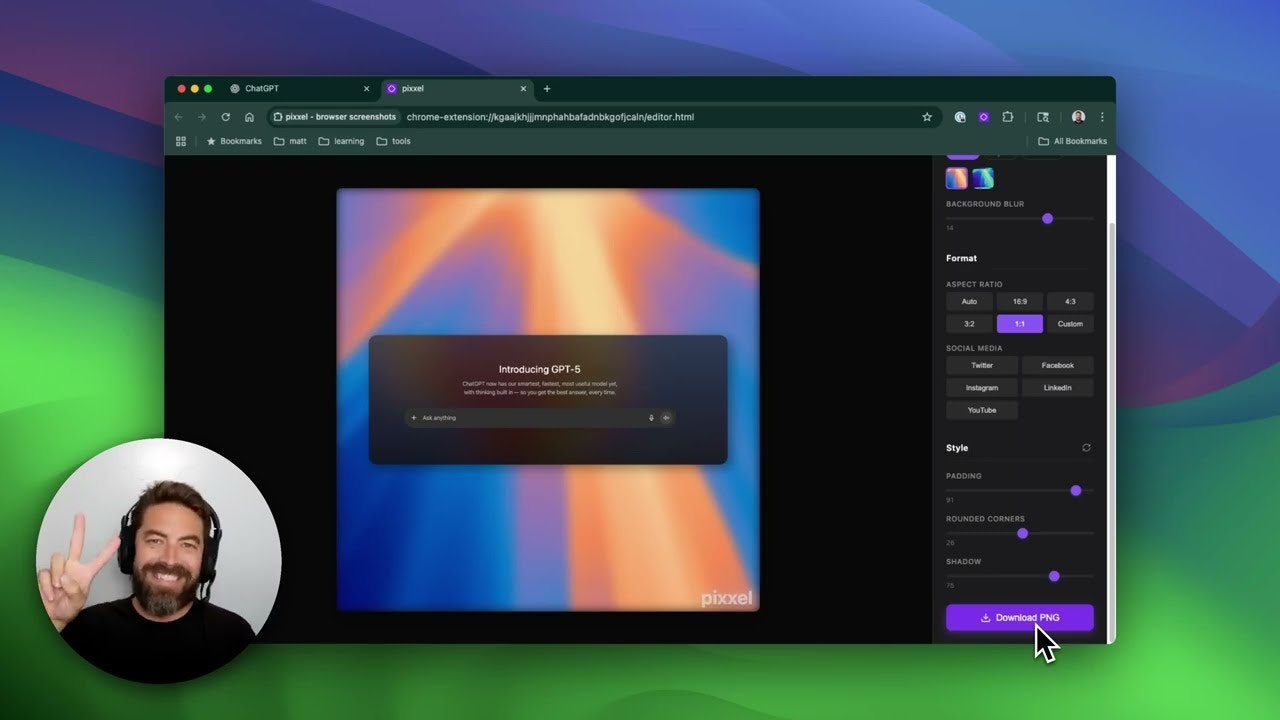This screenshot has height=720, width=1280.
Task: Pick the blue-teal gradient background swatch
Action: pos(983,178)
